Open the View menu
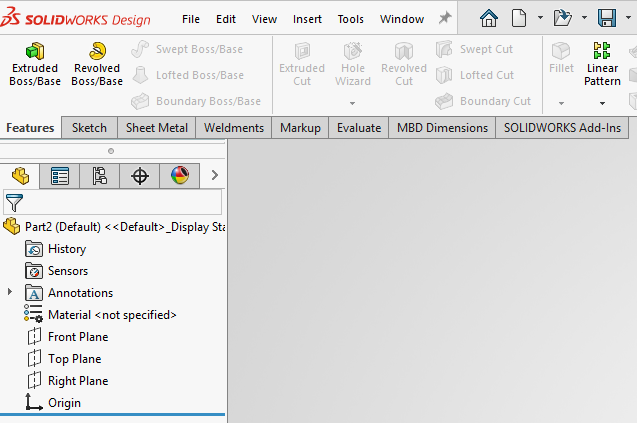The width and height of the screenshot is (637, 423). (264, 19)
